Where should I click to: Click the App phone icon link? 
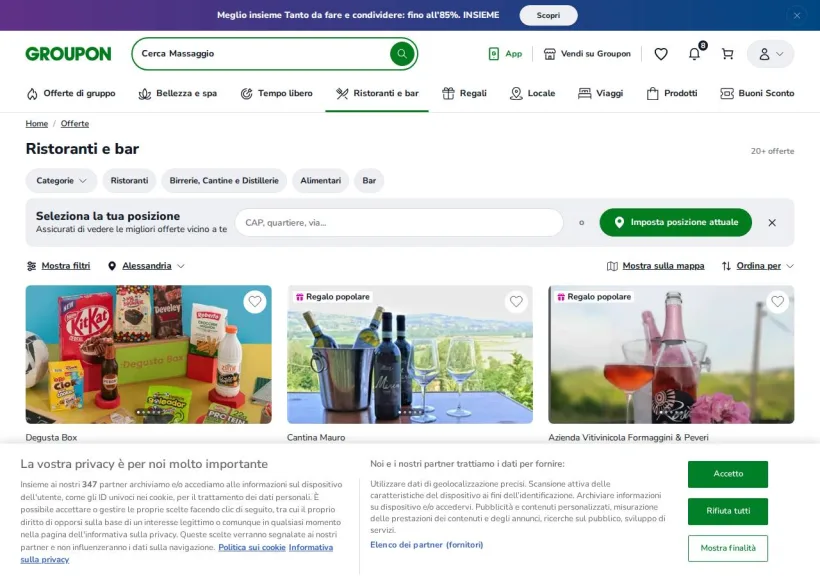(x=505, y=54)
